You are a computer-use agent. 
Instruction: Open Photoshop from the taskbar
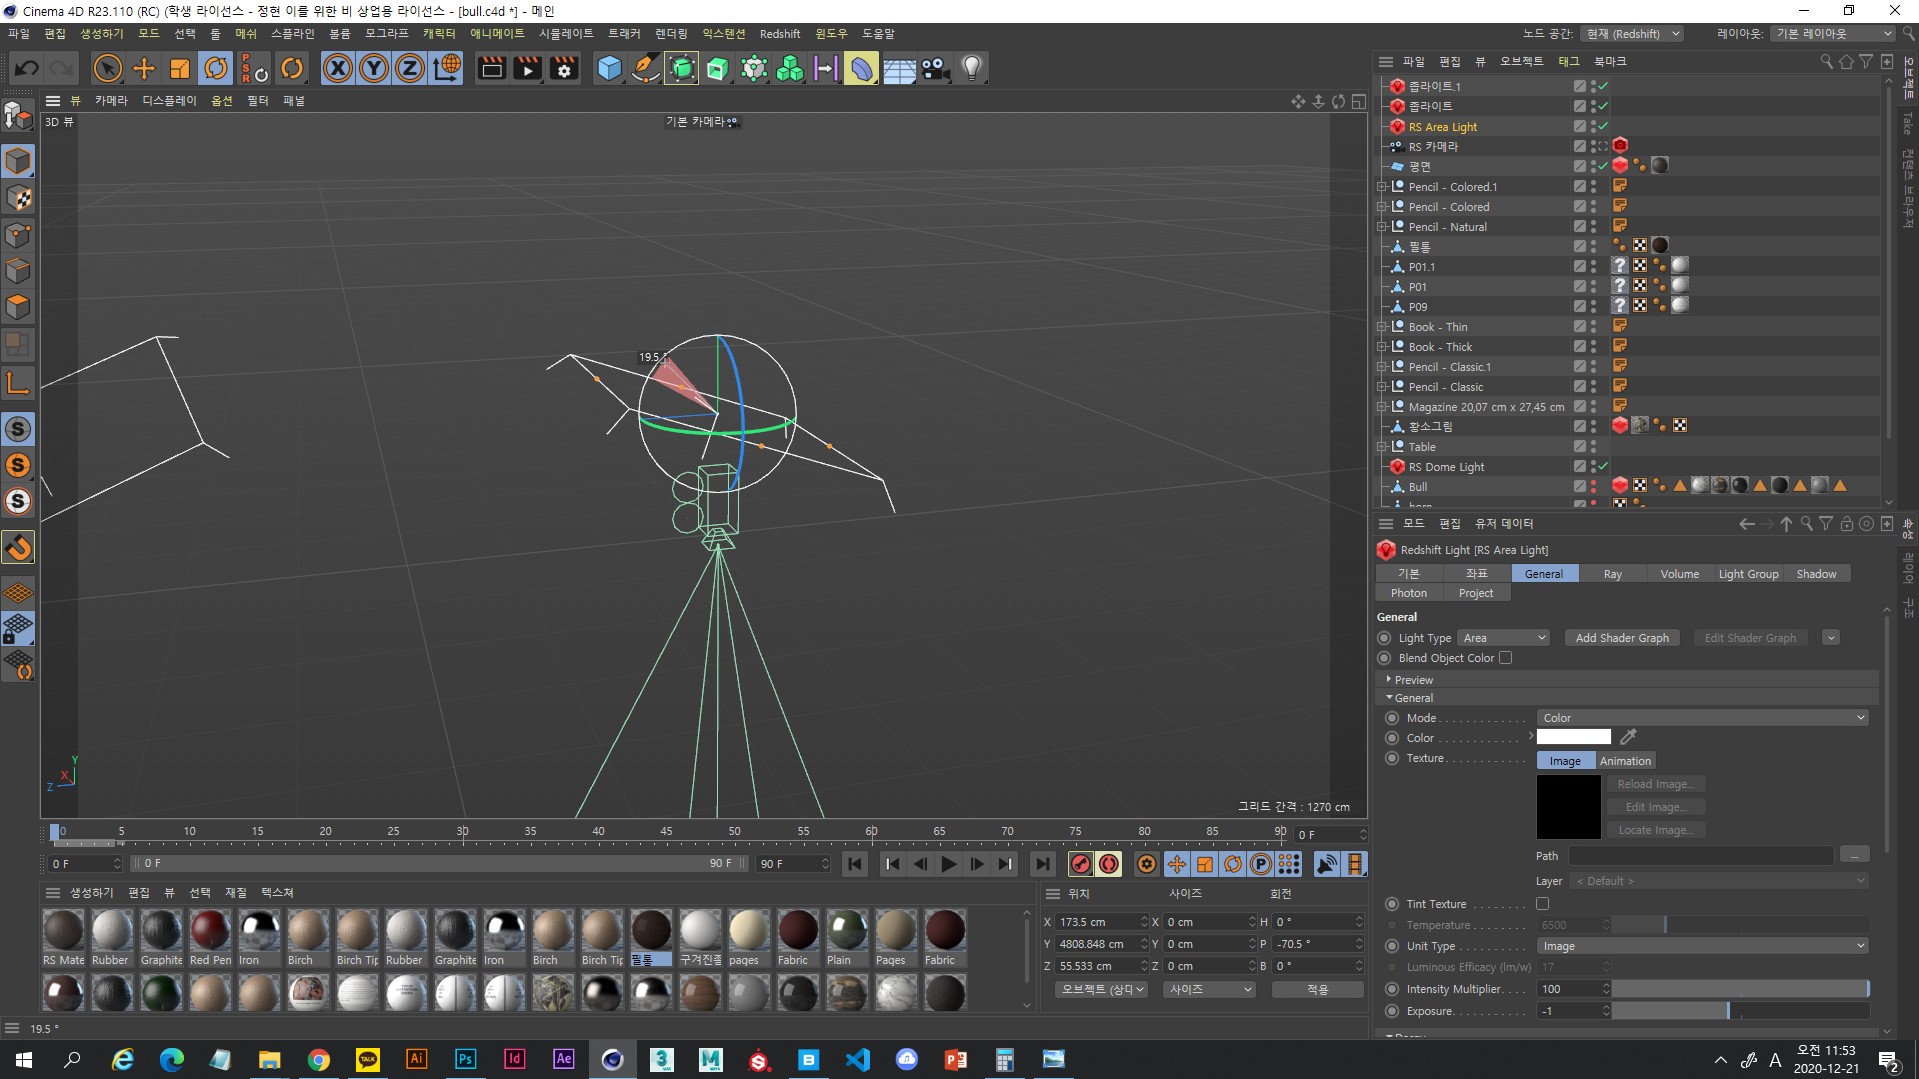click(x=465, y=1059)
